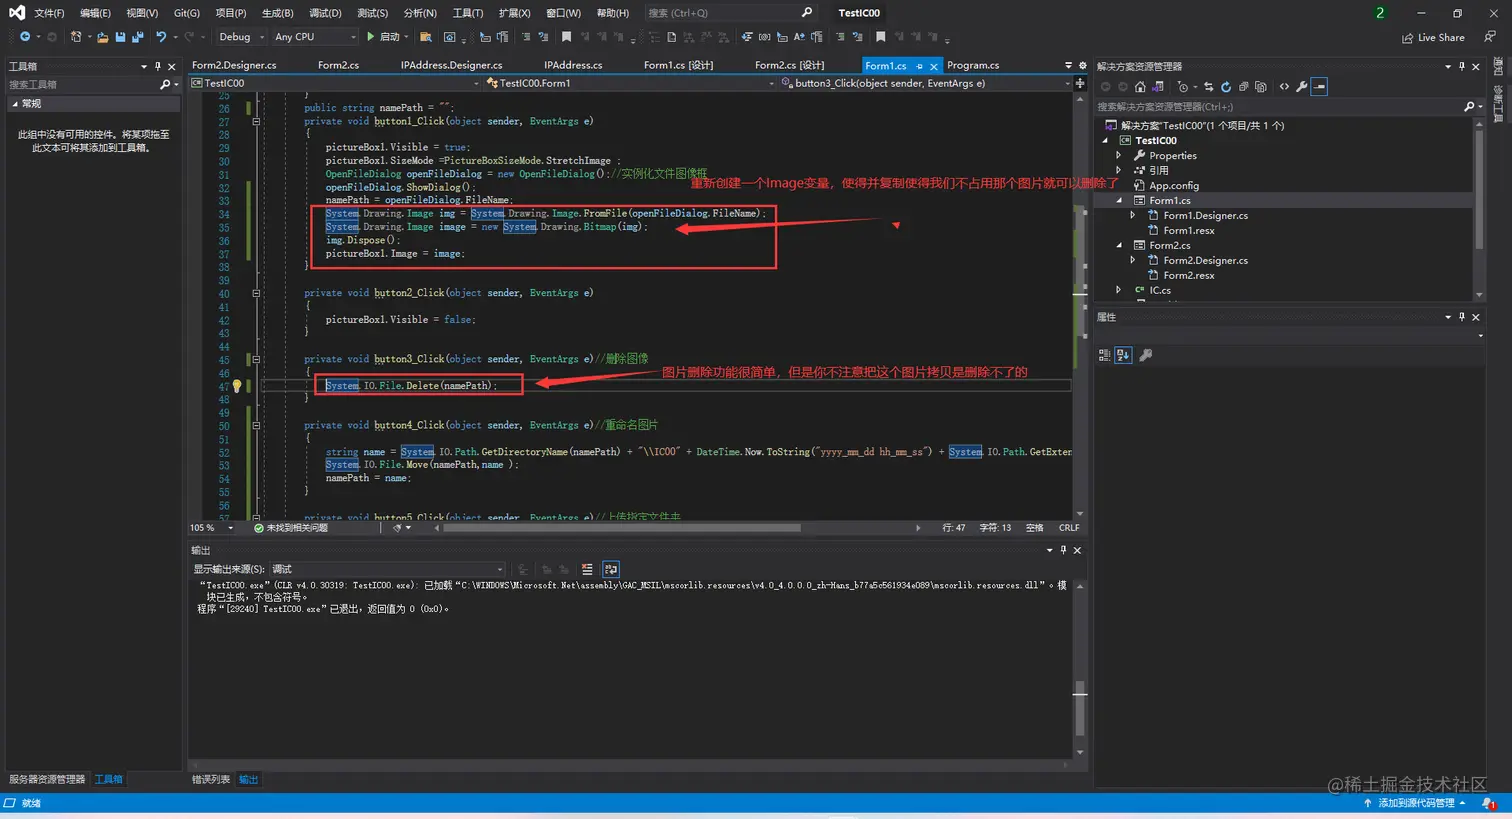Image resolution: width=1512 pixels, height=819 pixels.
Task: Click the Clear All output icon in Output panel
Action: [587, 568]
